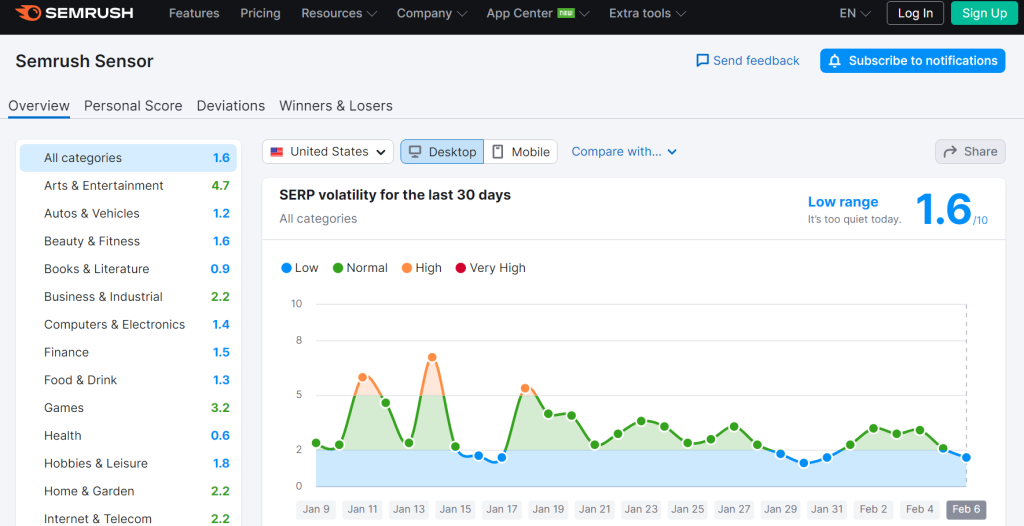
Task: Open the United States country dropdown
Action: coord(328,152)
